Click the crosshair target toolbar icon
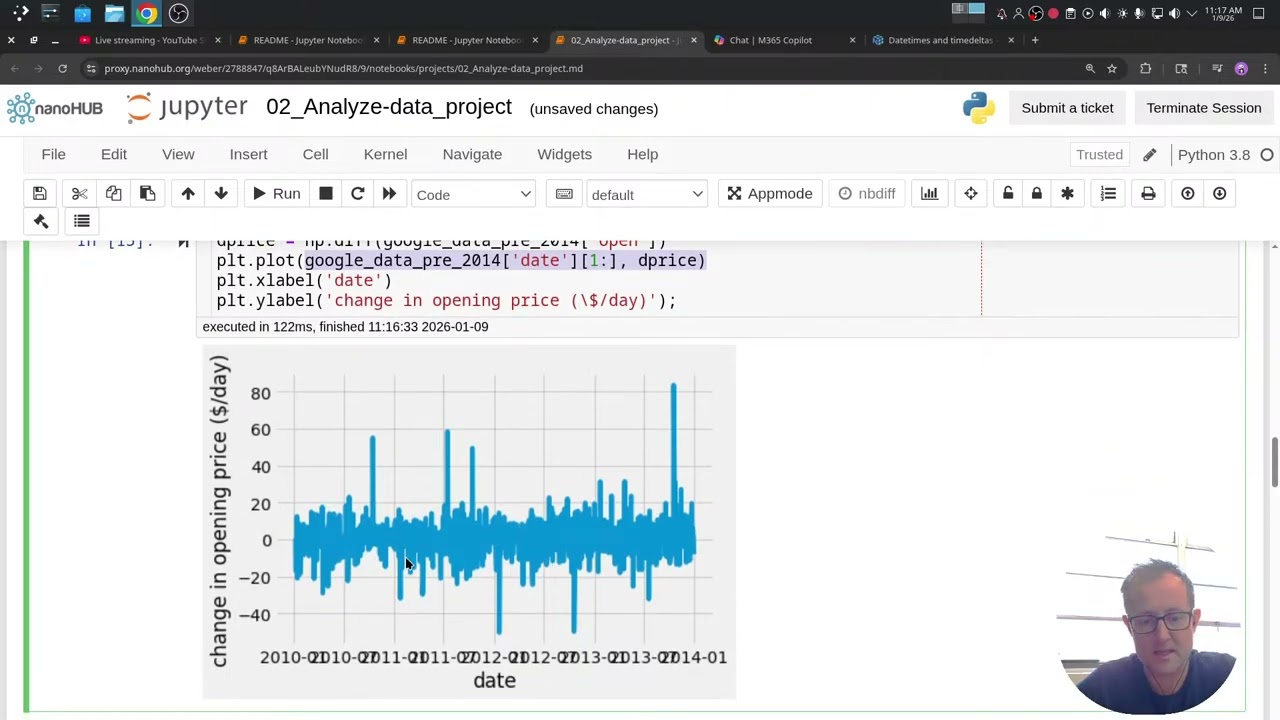Image resolution: width=1280 pixels, height=720 pixels. (971, 194)
